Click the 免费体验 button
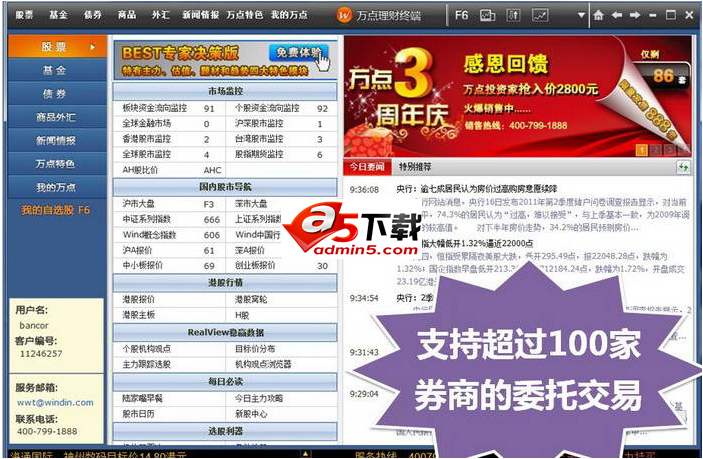Image resolution: width=703 pixels, height=459 pixels. coord(298,52)
